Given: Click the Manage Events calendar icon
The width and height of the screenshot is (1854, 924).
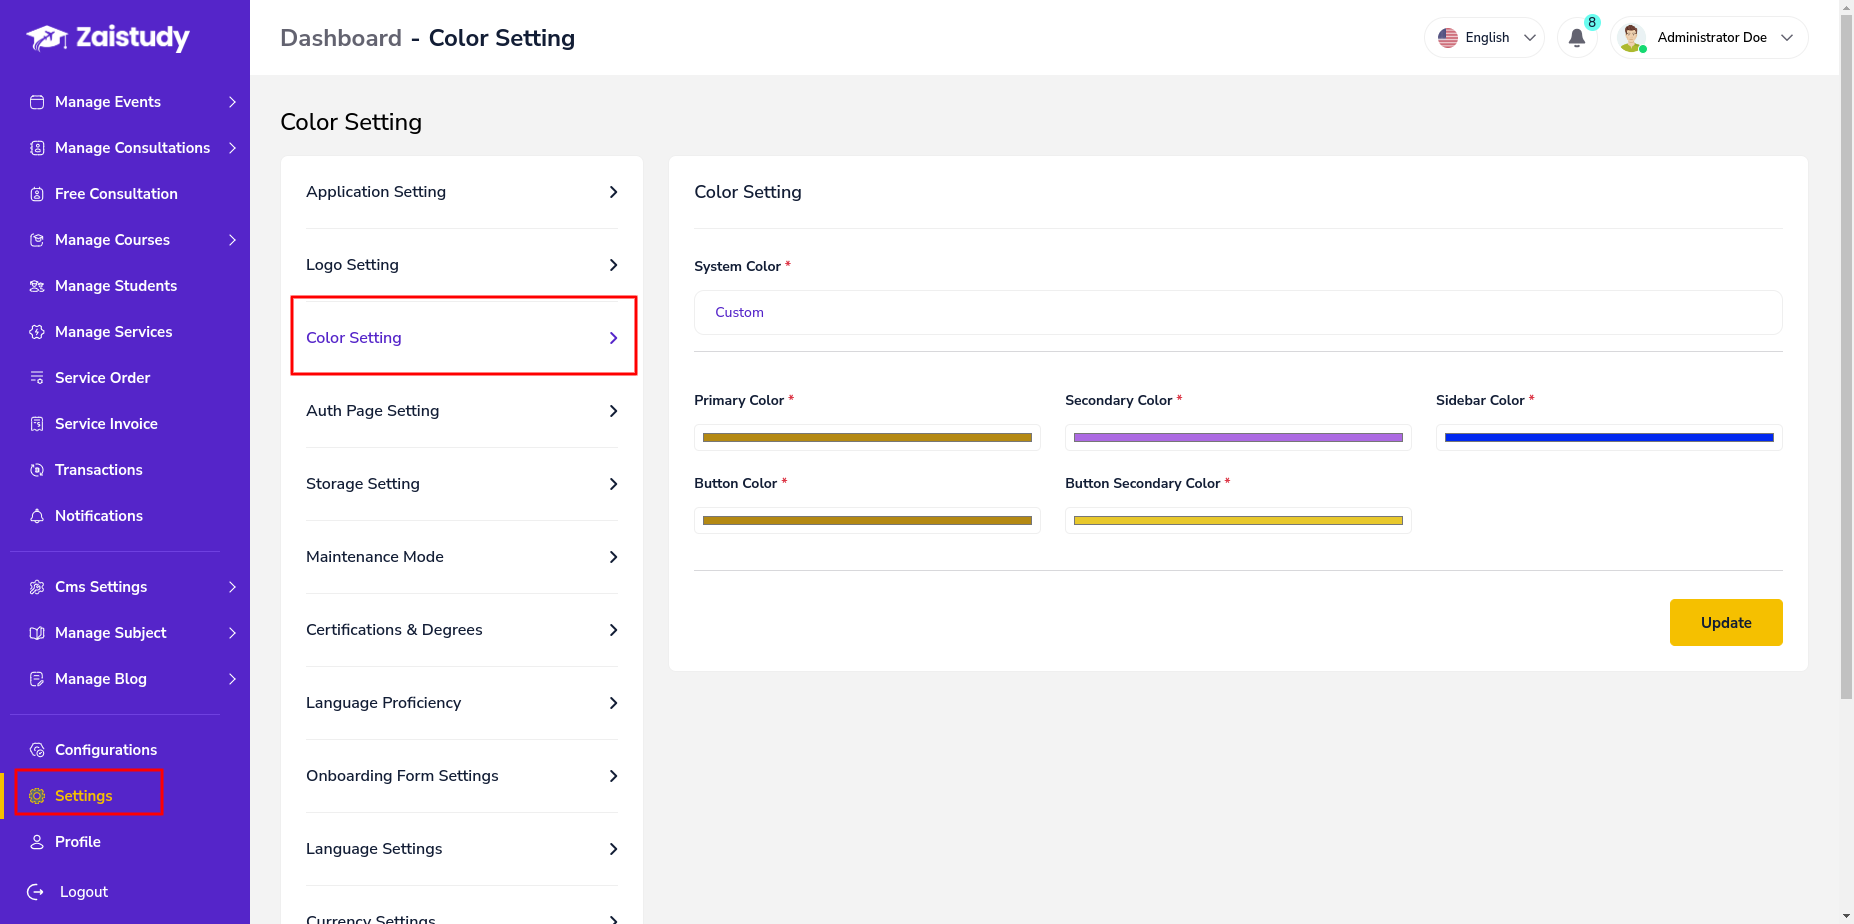Looking at the screenshot, I should point(37,102).
